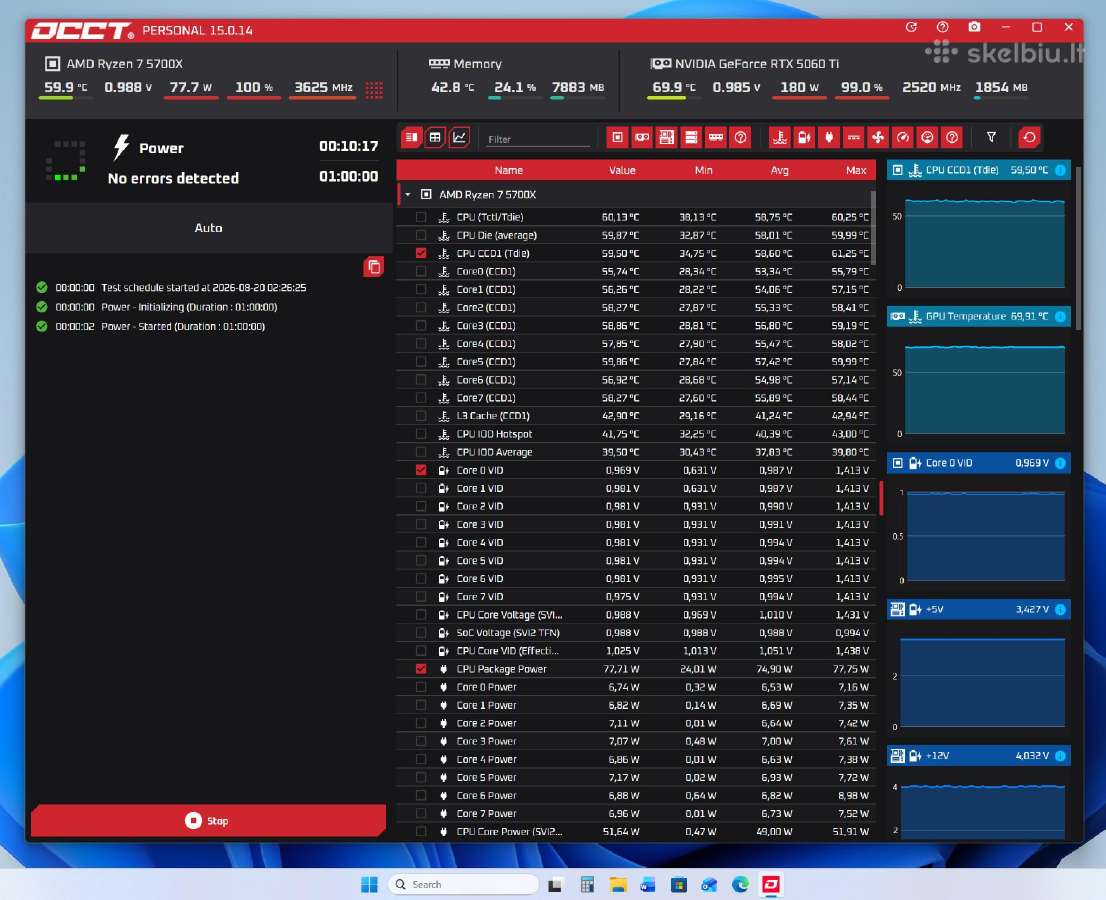Toggle power sensors filter
1106x900 pixels.
click(x=829, y=138)
